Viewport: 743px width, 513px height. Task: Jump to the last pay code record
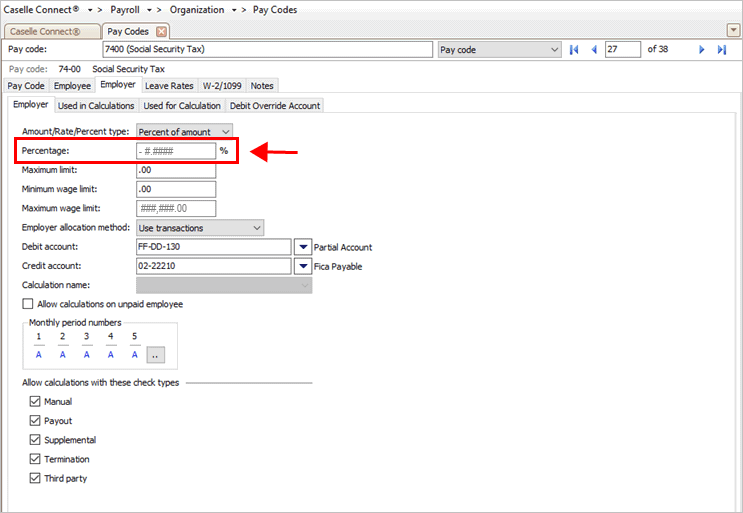722,50
